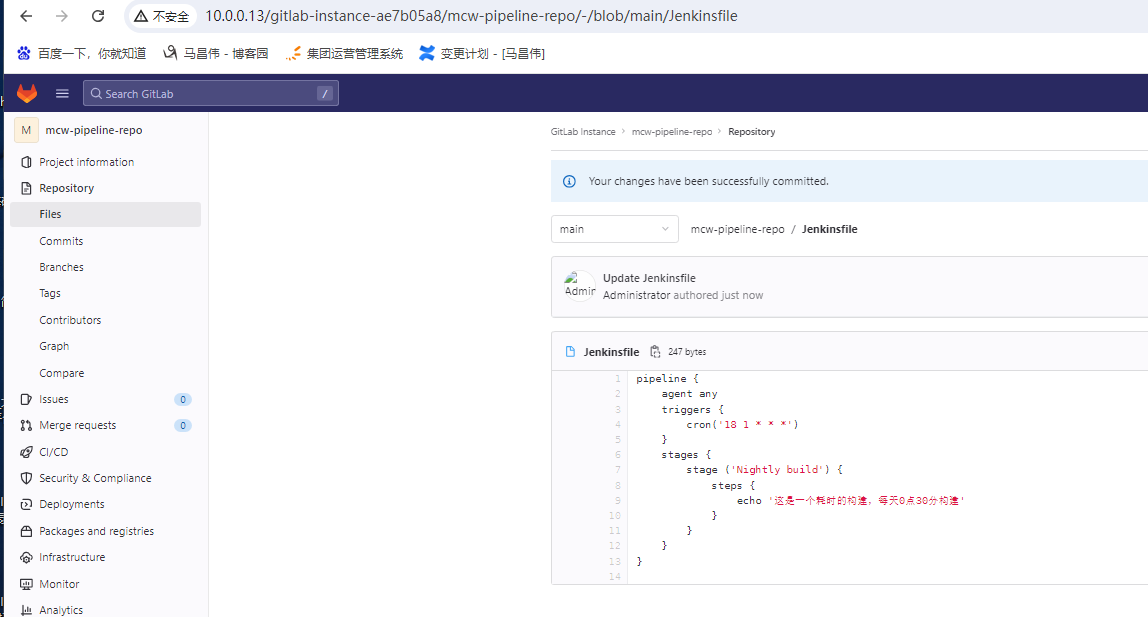1148x617 pixels.
Task: Click the Security shield icon
Action: (26, 478)
